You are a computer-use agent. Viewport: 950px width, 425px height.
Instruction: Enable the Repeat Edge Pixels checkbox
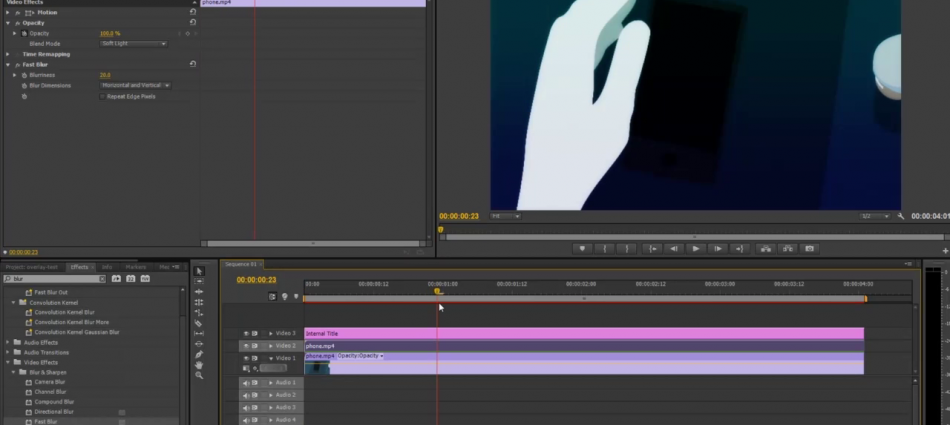click(102, 96)
